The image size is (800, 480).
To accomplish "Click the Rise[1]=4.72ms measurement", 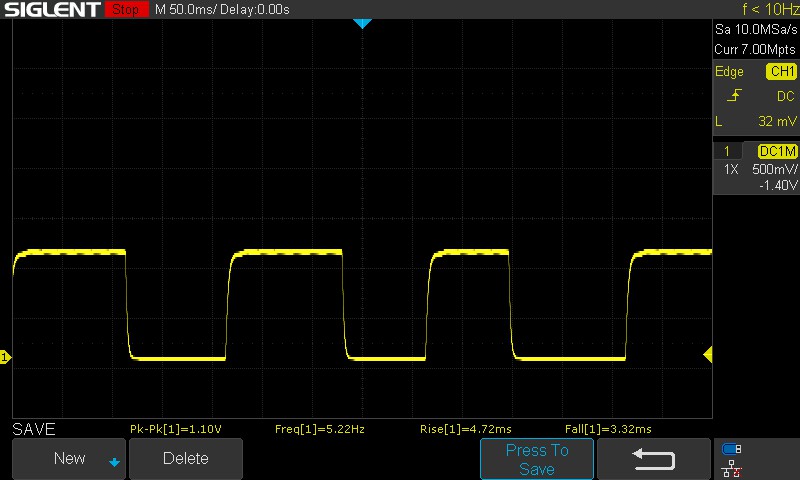I will point(466,429).
